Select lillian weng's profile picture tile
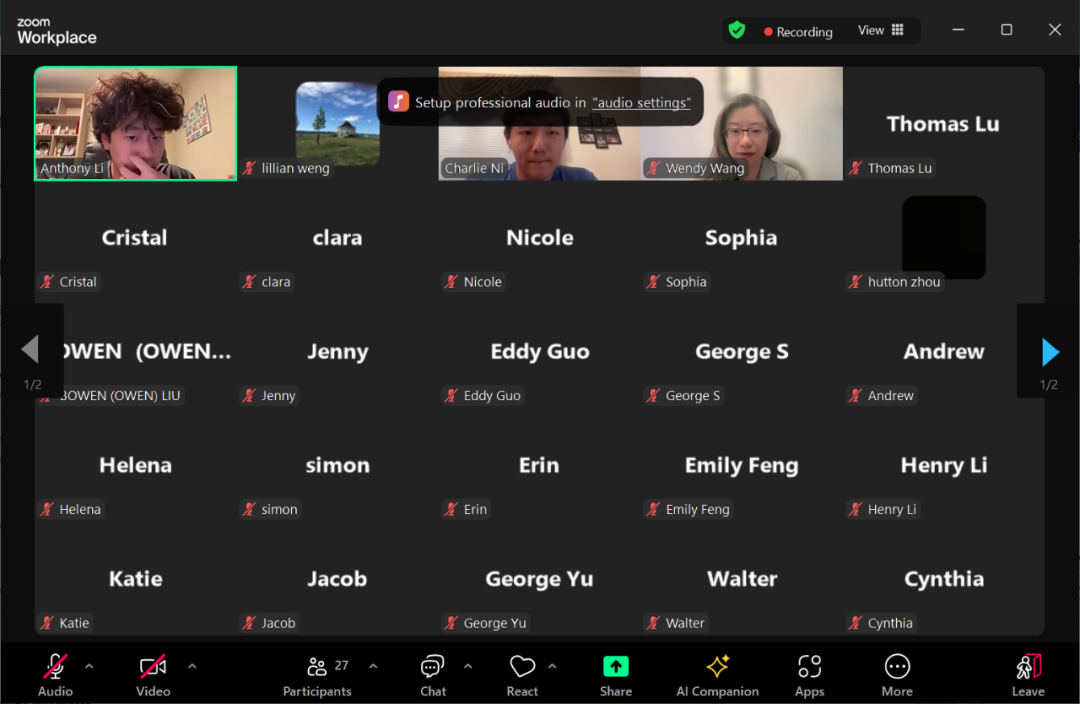Viewport: 1080px width, 704px height. (338, 123)
